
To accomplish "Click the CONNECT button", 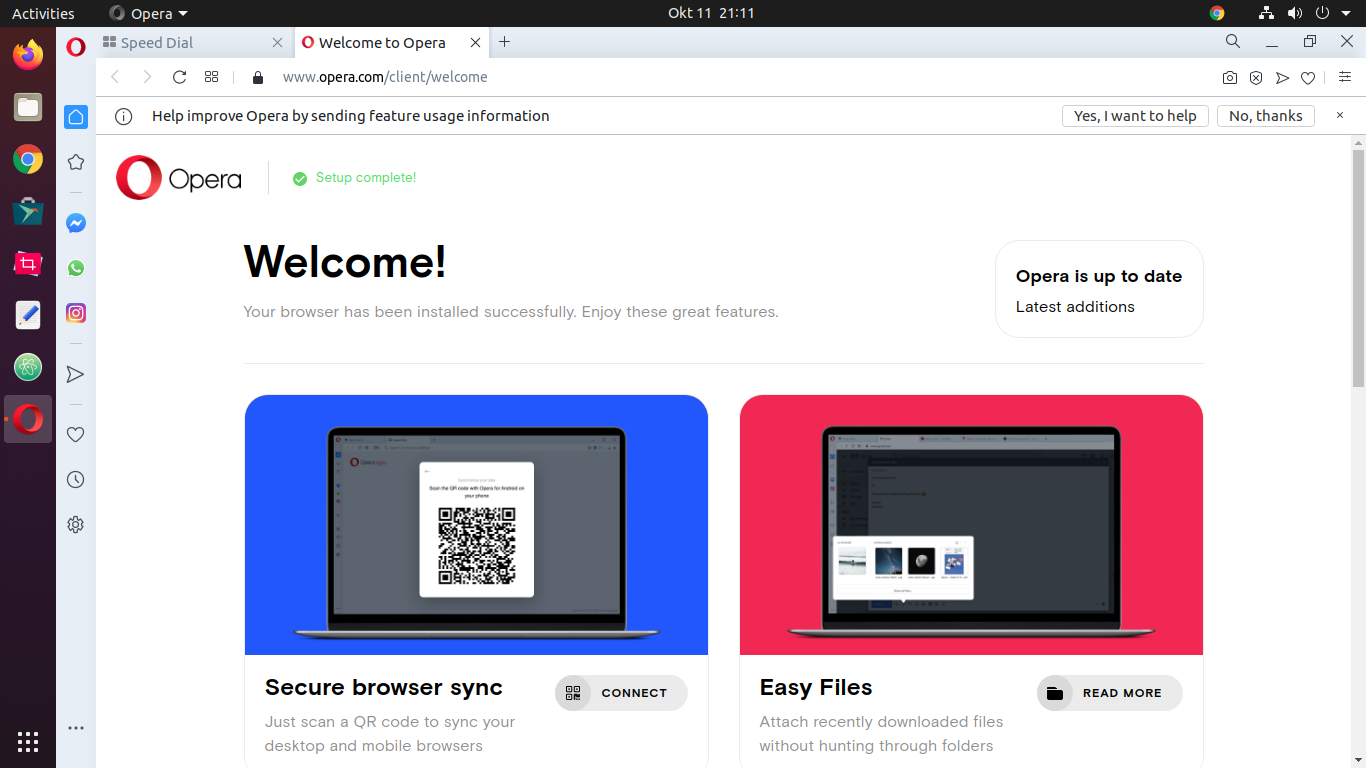I will point(621,693).
